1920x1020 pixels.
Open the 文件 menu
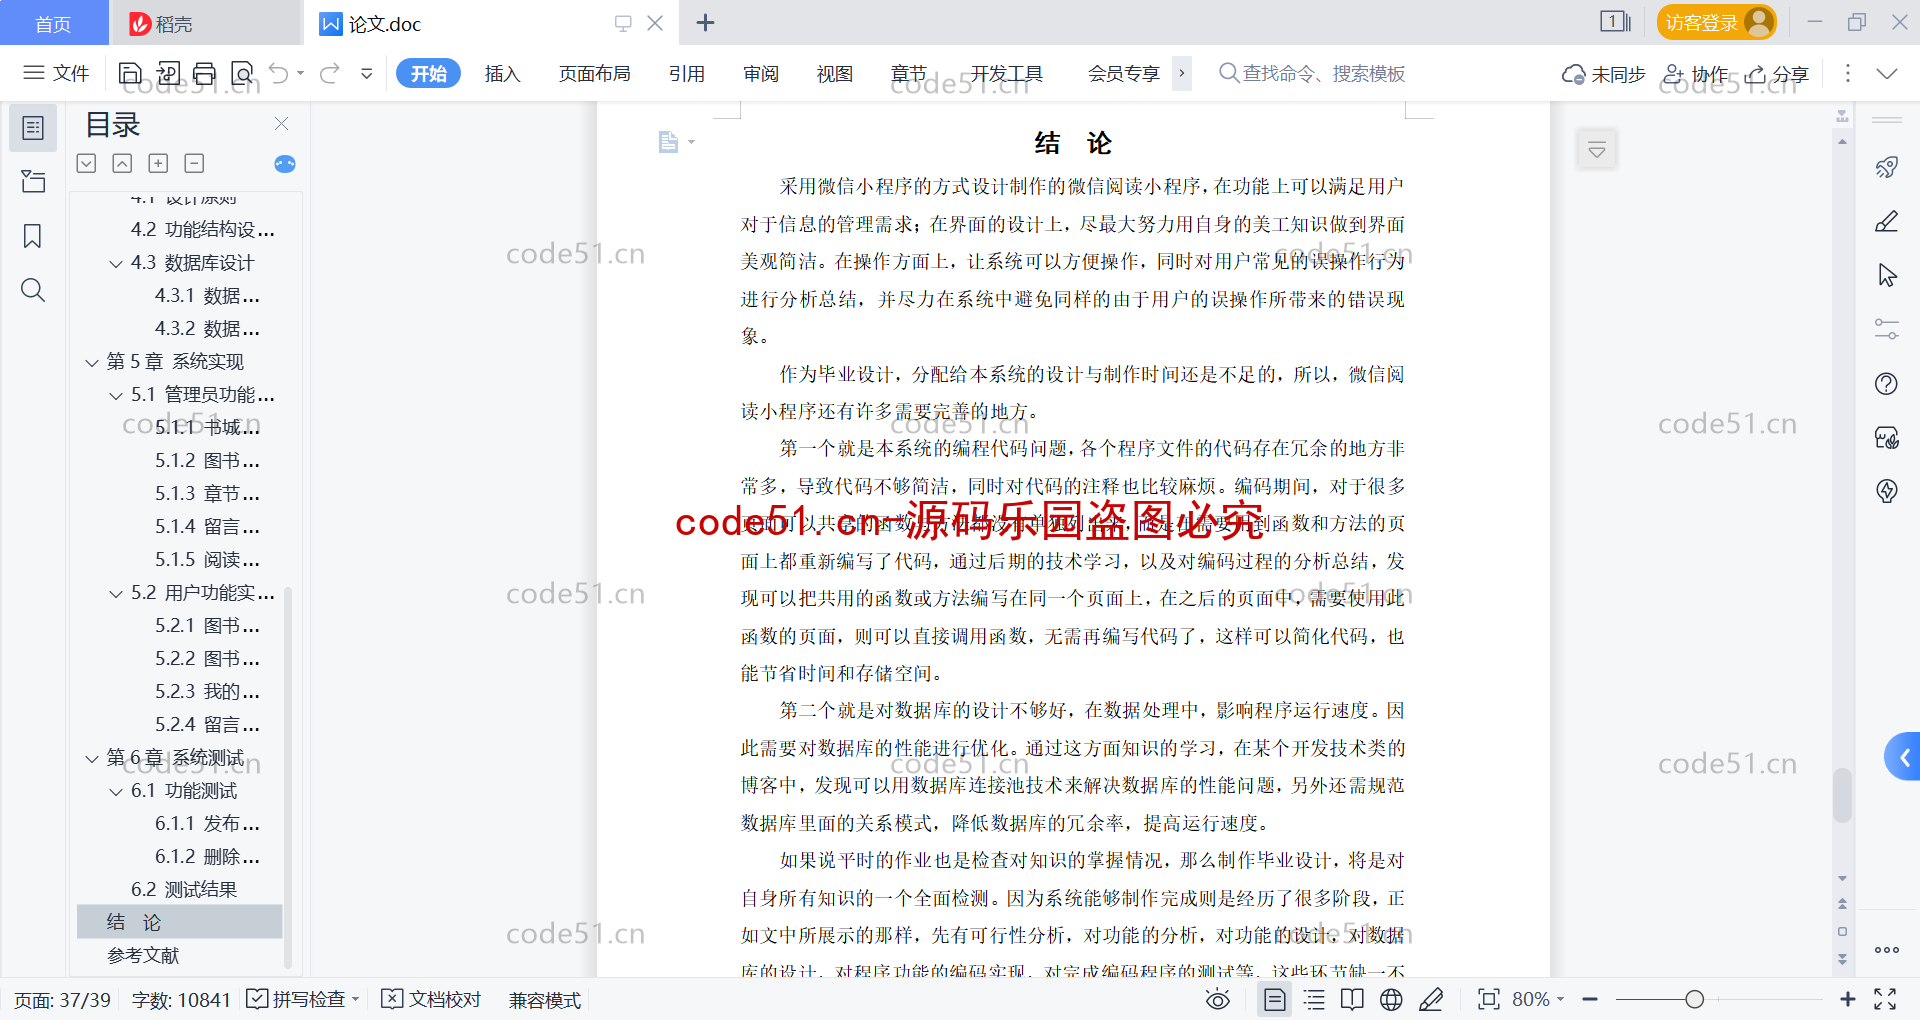point(57,73)
